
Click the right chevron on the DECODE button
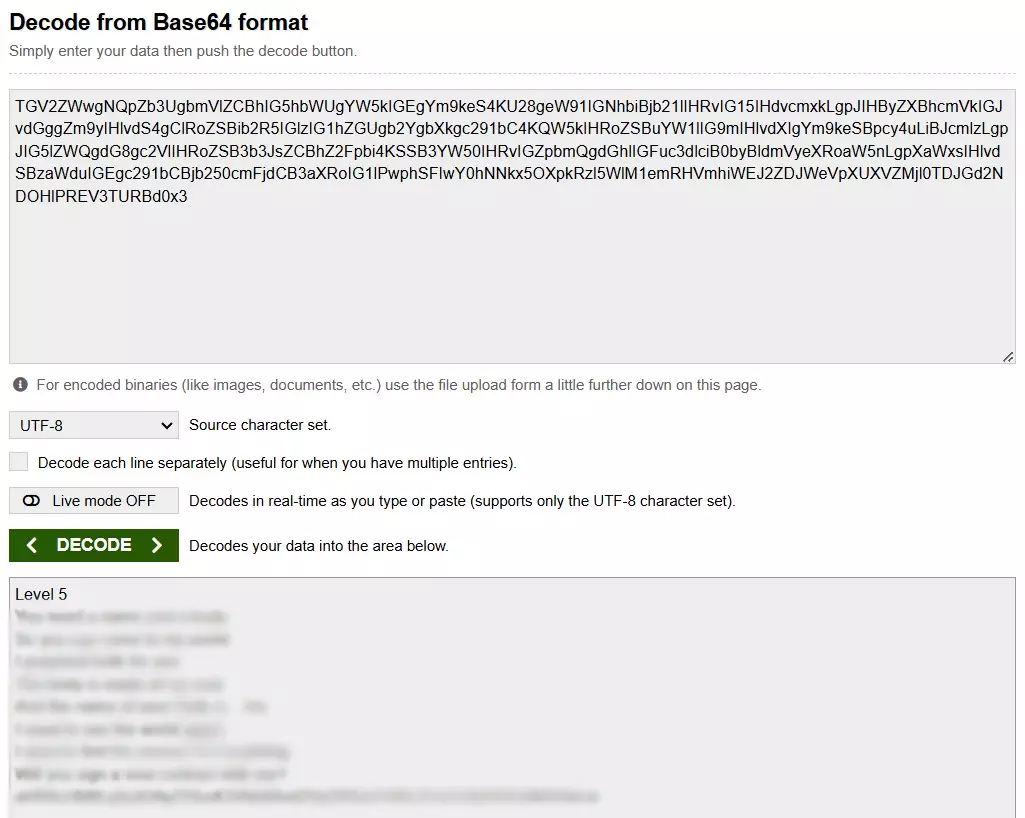(156, 545)
